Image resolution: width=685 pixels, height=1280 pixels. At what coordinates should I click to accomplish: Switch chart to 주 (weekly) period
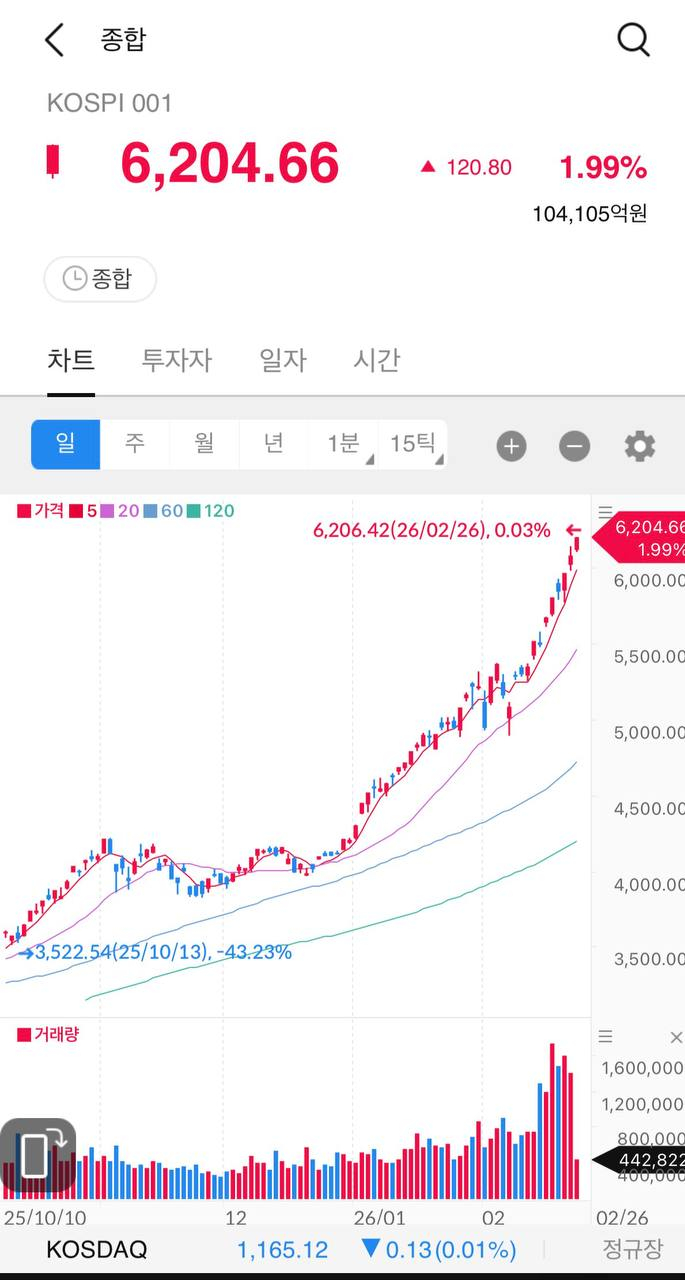(x=135, y=444)
